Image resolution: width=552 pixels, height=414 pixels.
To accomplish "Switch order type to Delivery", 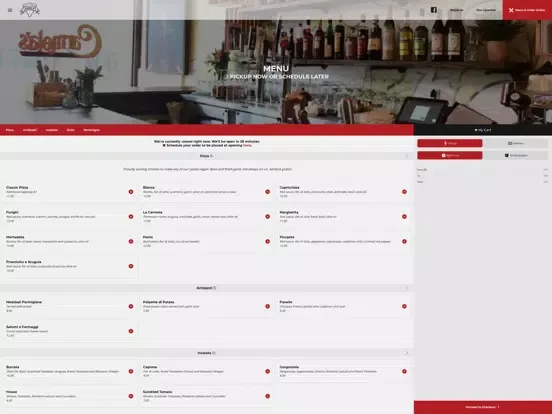I will (515, 143).
